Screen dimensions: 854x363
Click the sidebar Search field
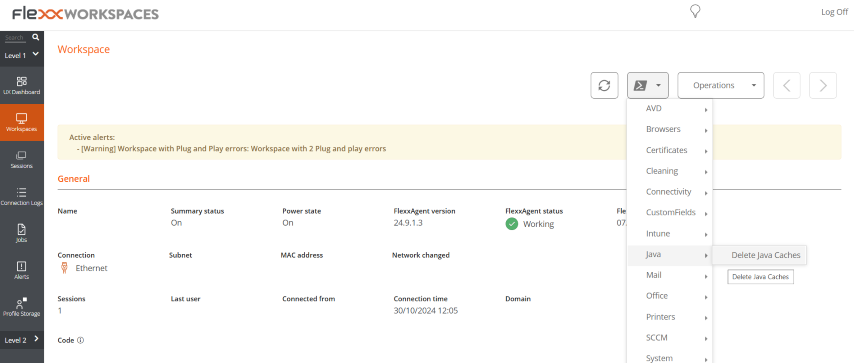coord(15,38)
